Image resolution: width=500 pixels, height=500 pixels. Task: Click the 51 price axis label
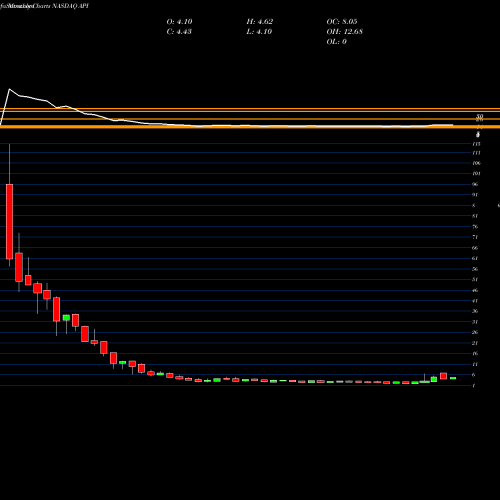click(475, 279)
